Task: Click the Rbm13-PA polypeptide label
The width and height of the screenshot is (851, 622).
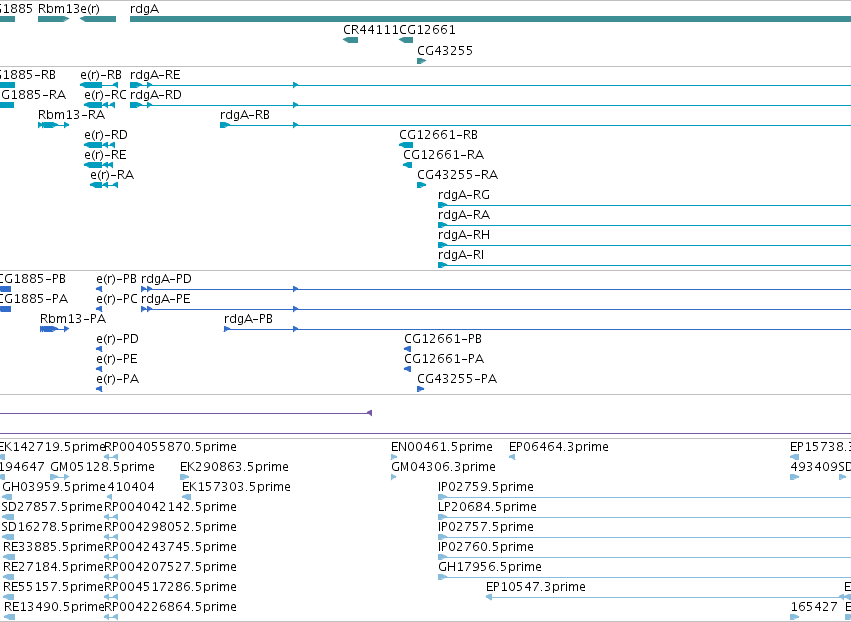Action: [x=73, y=319]
